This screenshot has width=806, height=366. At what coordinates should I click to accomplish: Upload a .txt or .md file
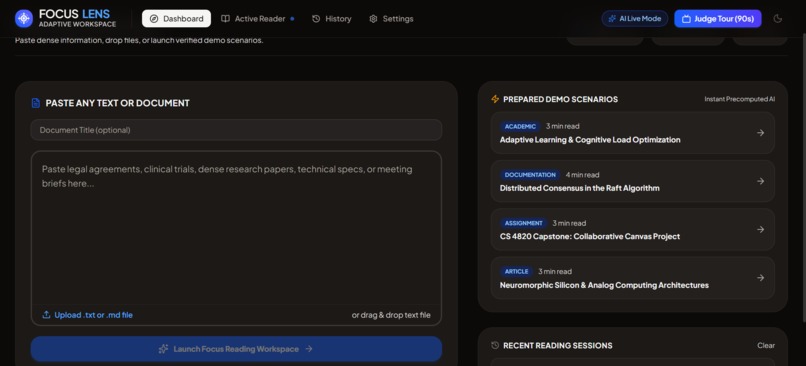click(87, 315)
